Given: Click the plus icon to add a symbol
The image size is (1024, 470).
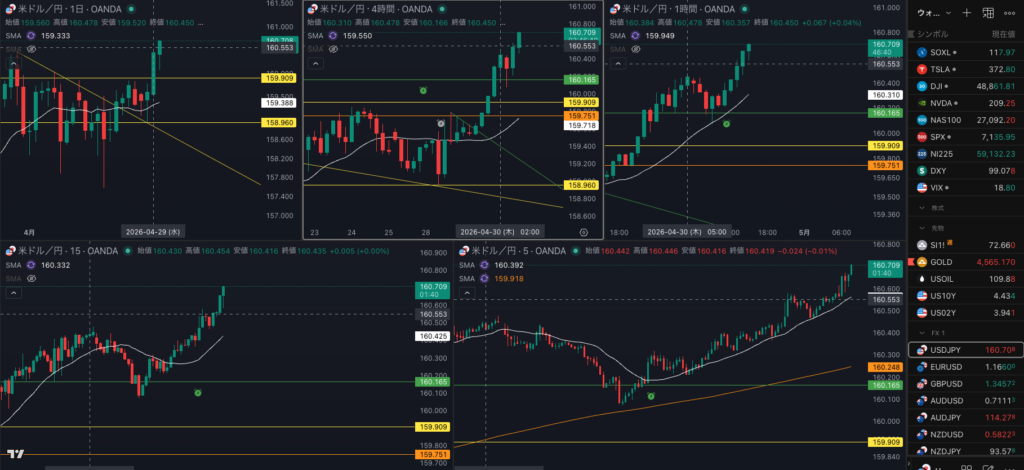Looking at the screenshot, I should click(x=966, y=13).
